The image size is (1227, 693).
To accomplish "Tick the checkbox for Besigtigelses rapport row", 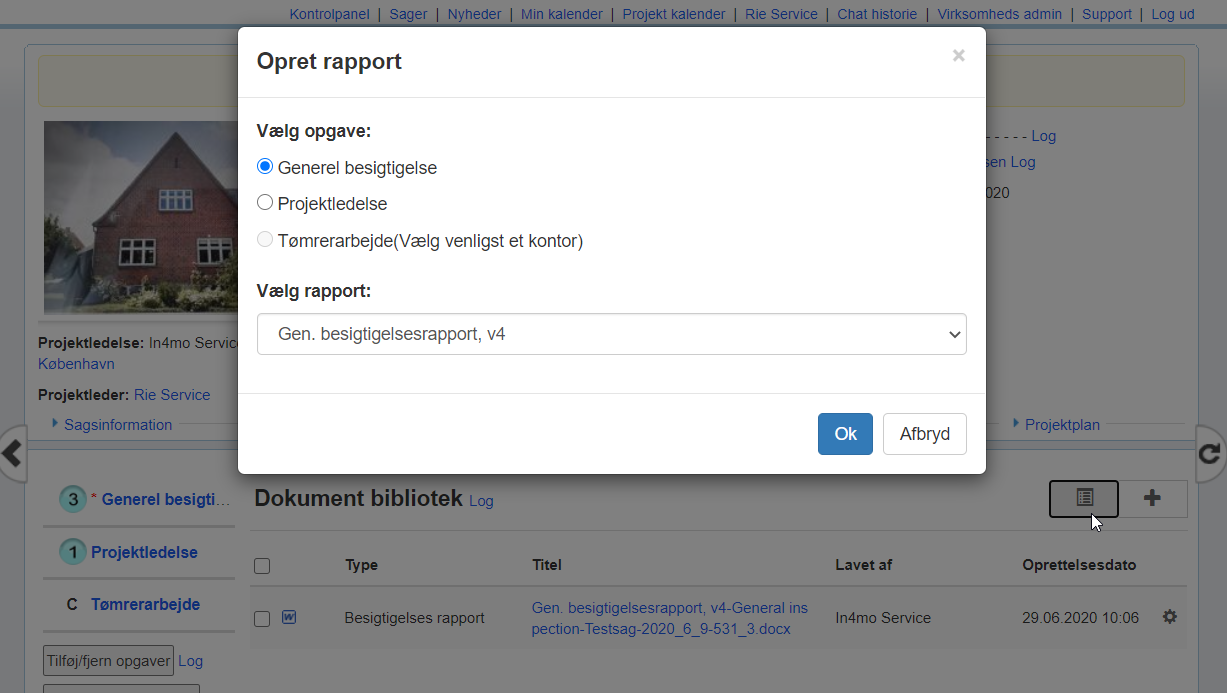I will point(262,619).
